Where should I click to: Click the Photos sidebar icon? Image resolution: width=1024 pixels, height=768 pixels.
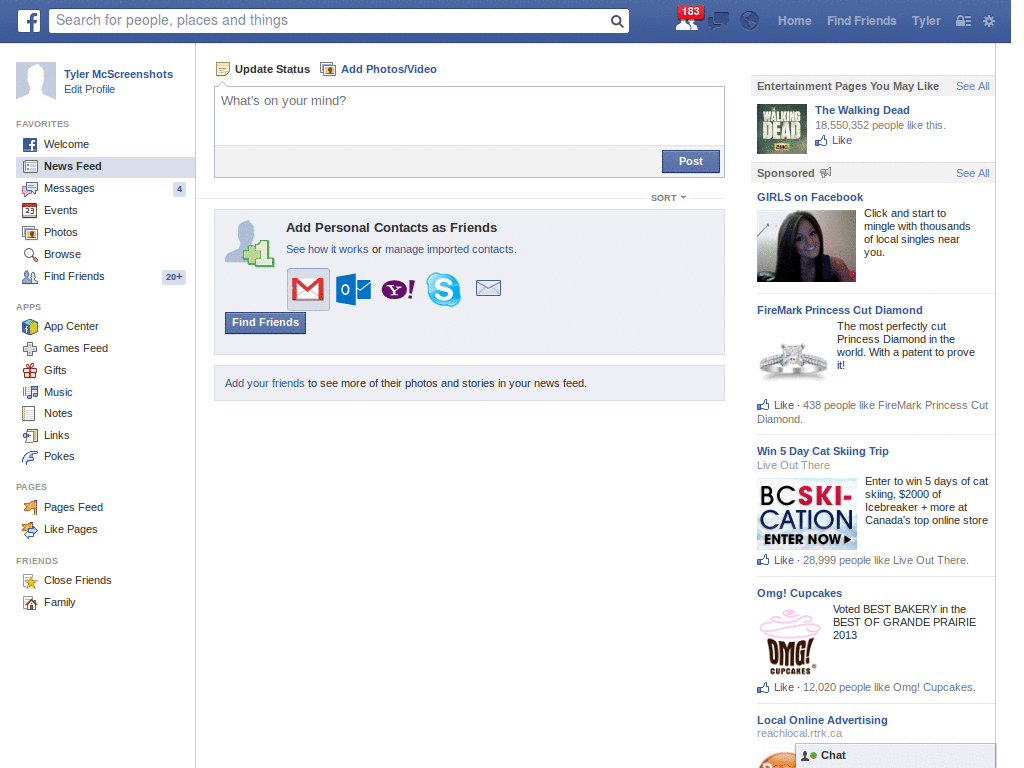coord(30,232)
